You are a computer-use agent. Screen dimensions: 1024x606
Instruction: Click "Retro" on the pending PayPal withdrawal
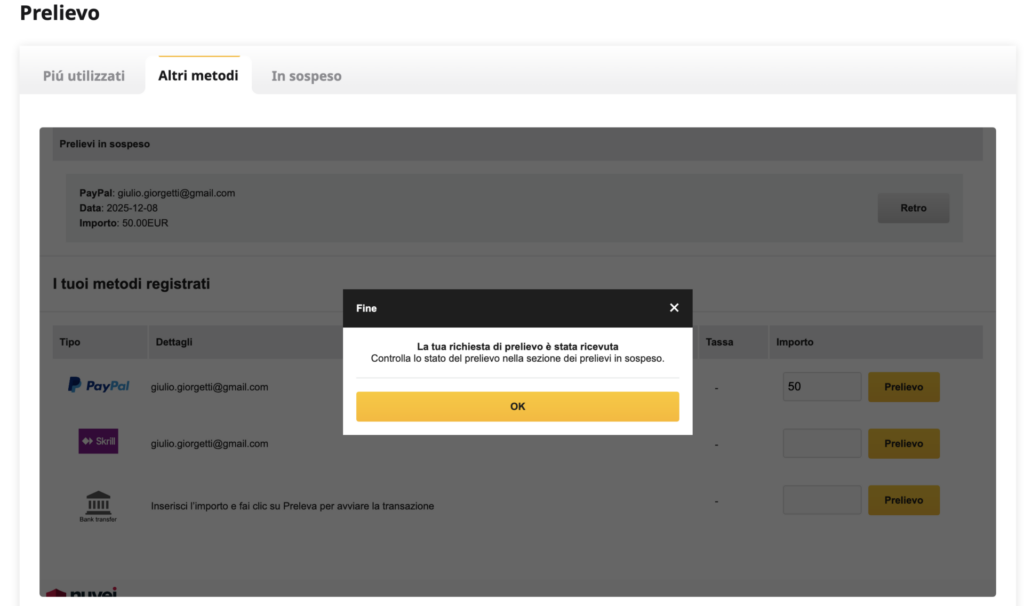tap(912, 207)
